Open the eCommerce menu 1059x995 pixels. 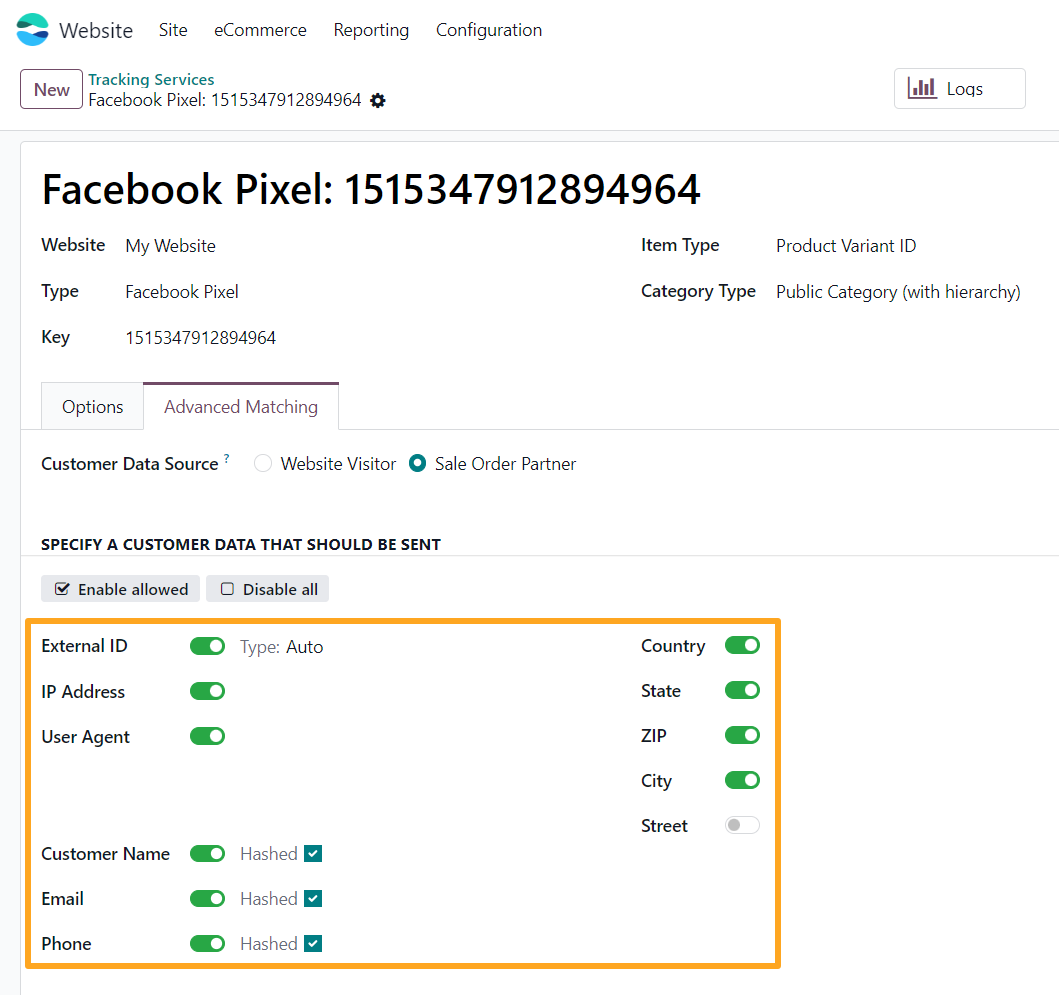point(260,30)
